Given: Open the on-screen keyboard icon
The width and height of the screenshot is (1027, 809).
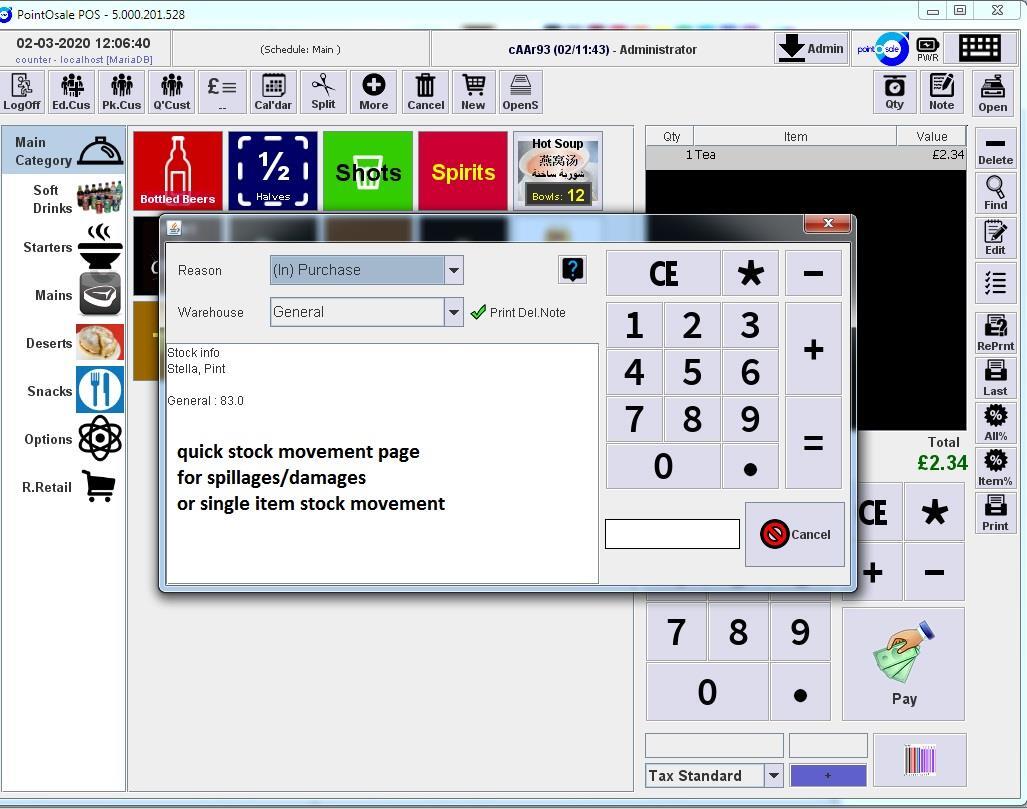Looking at the screenshot, I should click(980, 48).
